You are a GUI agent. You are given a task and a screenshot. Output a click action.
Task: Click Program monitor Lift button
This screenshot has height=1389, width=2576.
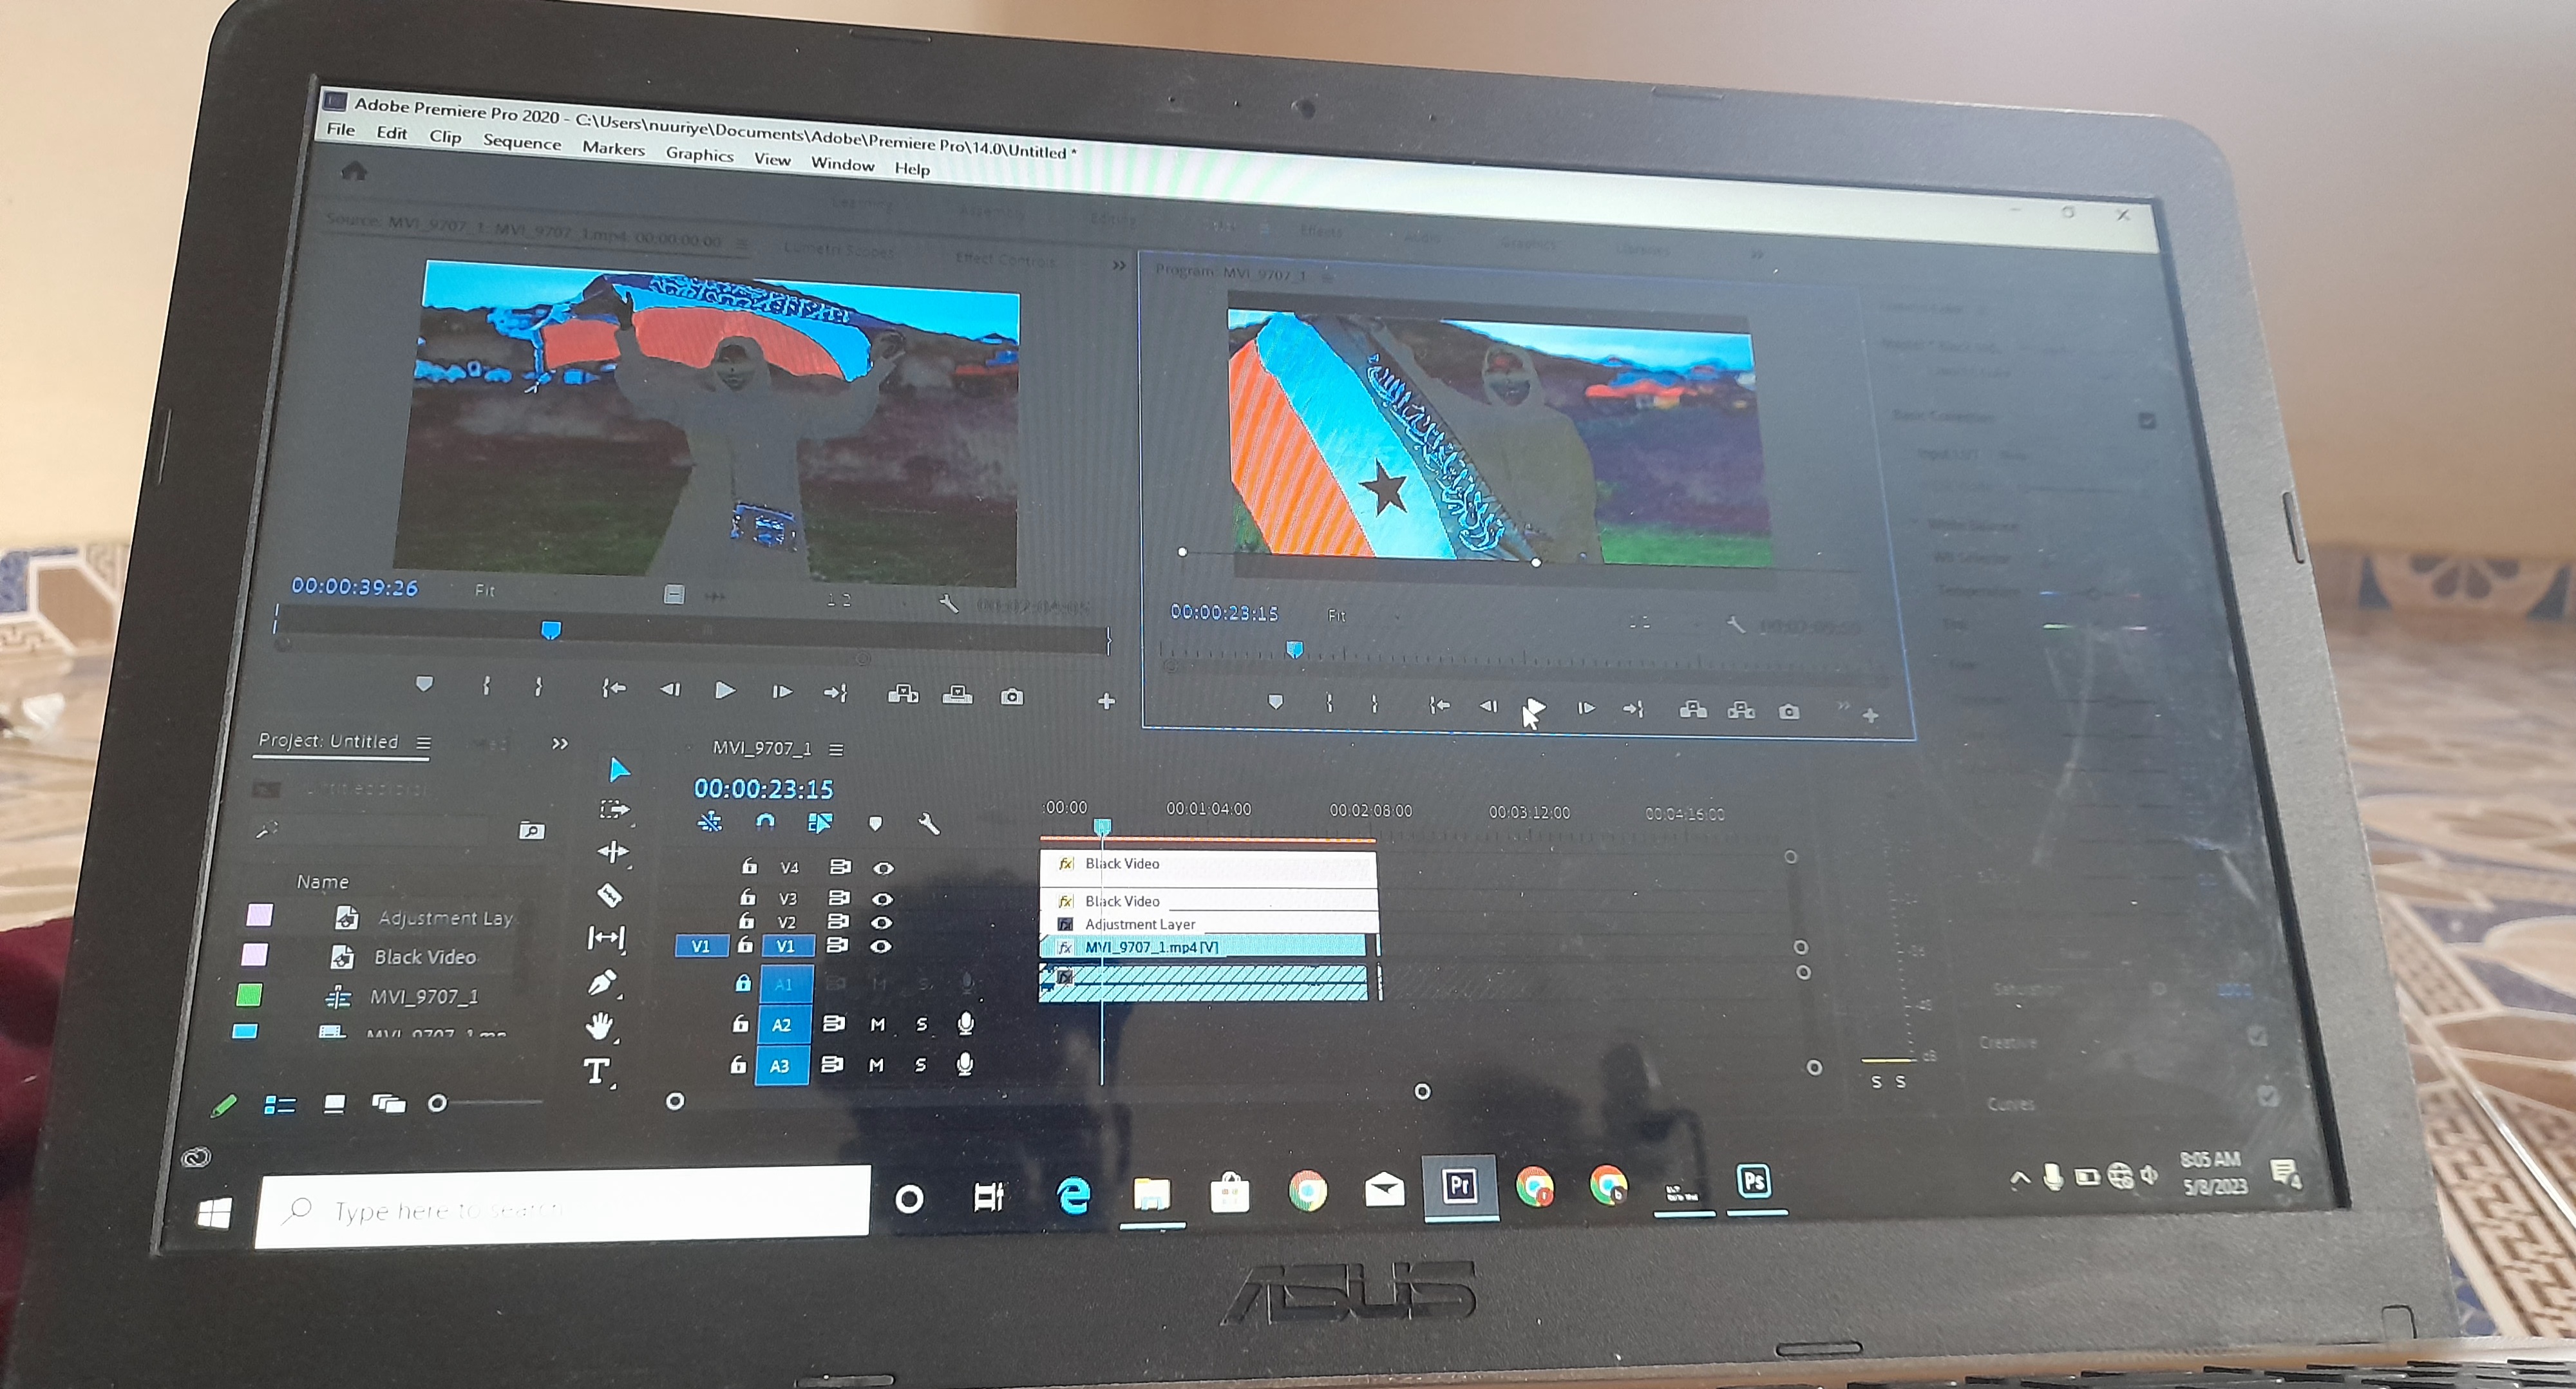coord(1693,710)
